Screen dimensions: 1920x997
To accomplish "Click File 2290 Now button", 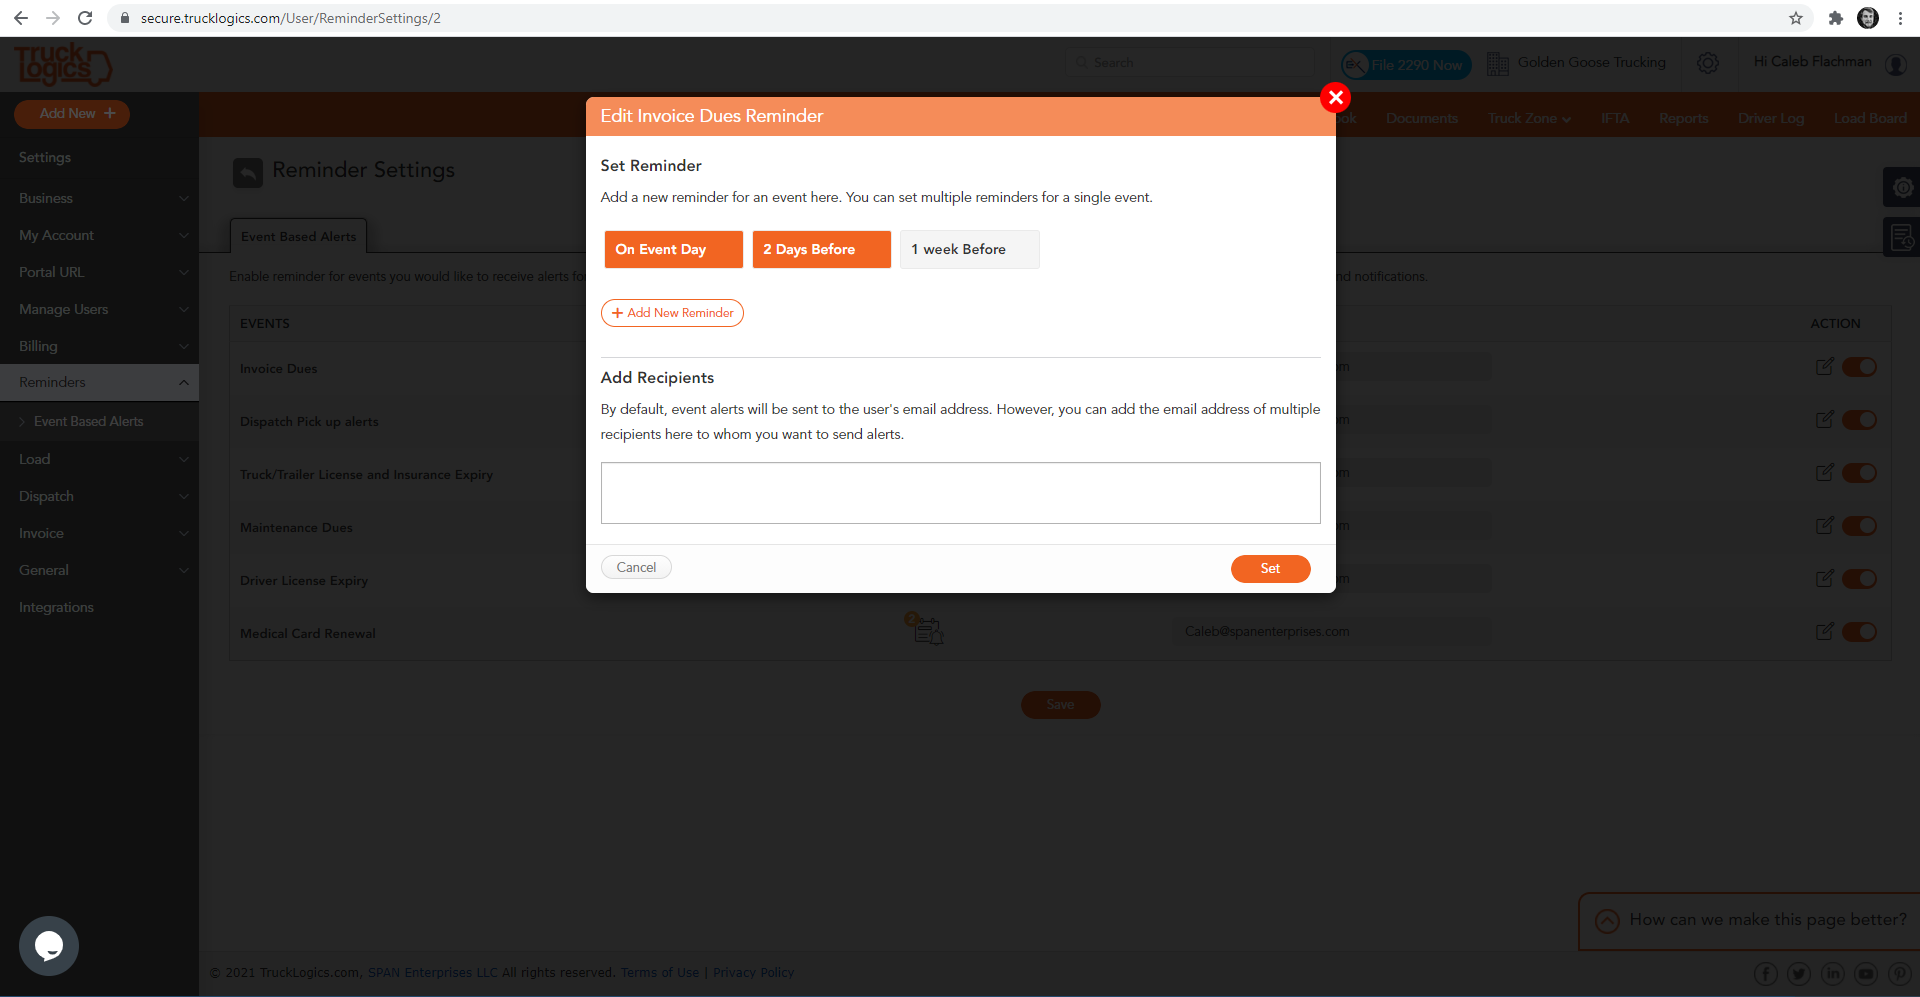I will (x=1406, y=65).
